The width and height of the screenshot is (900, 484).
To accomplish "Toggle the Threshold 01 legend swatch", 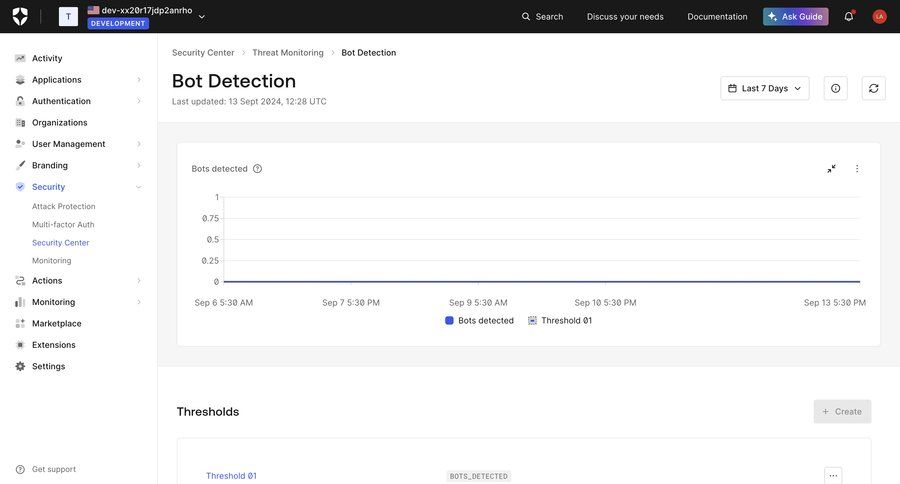I will point(532,321).
